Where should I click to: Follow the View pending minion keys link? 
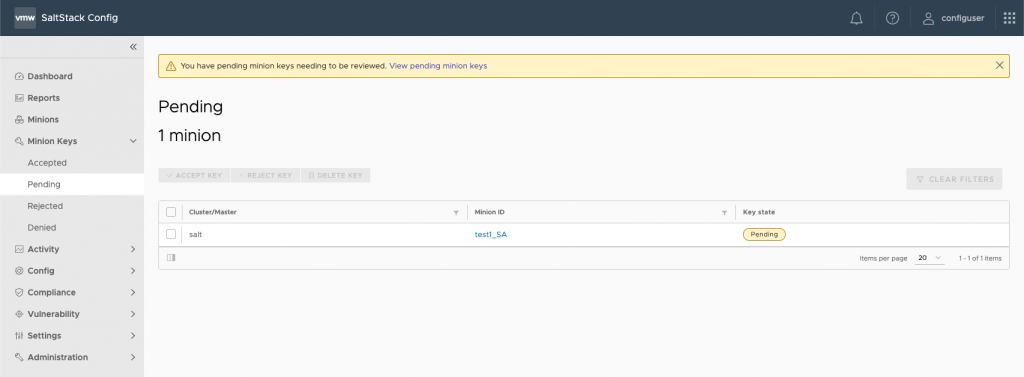coord(438,66)
